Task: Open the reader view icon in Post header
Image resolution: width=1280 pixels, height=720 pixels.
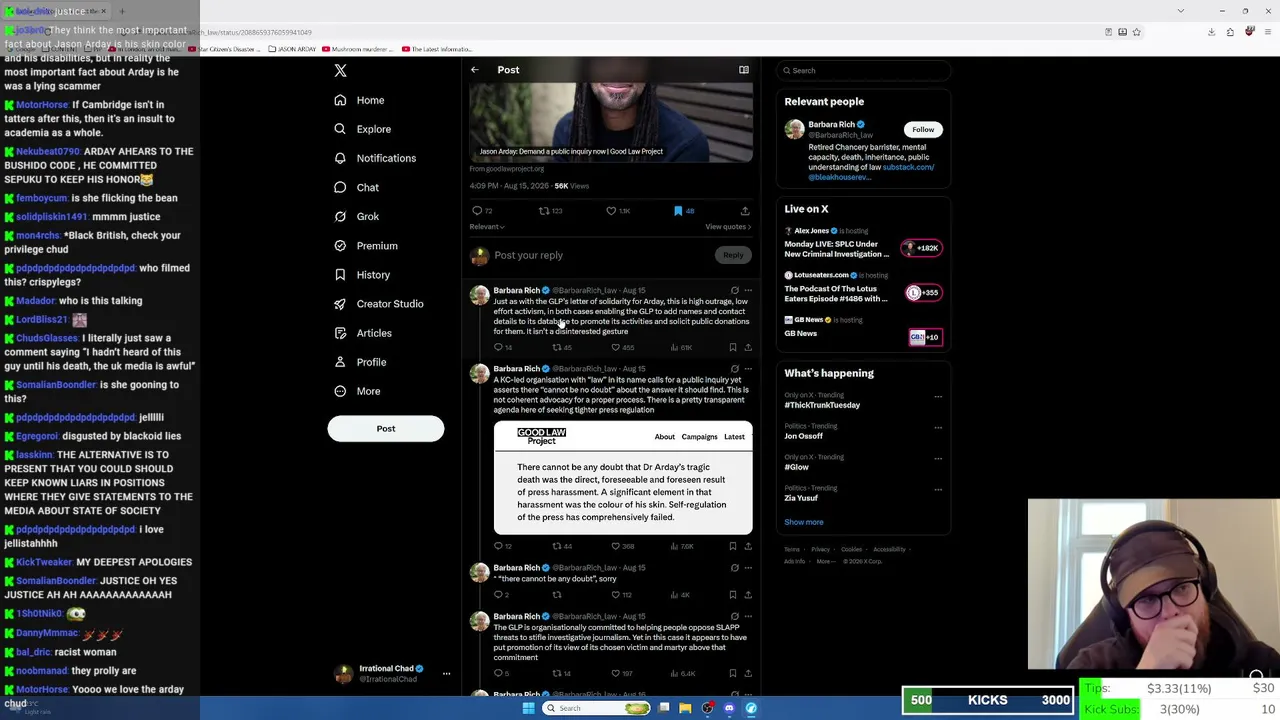Action: point(744,70)
